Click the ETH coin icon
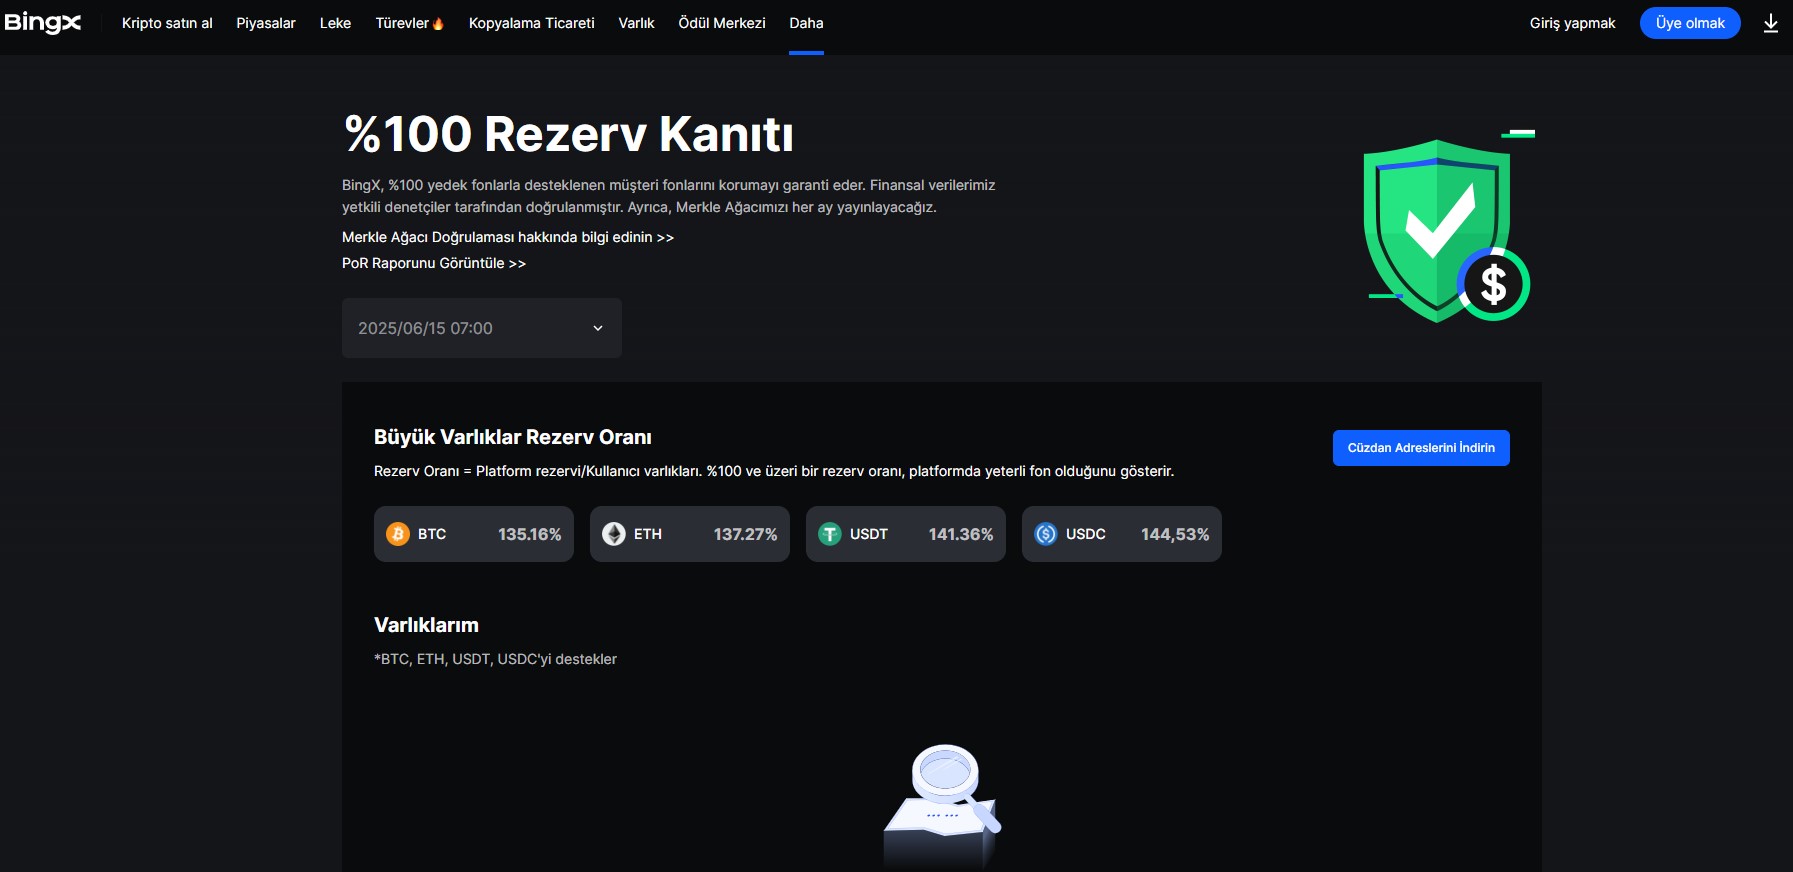The width and height of the screenshot is (1793, 872). click(x=614, y=534)
